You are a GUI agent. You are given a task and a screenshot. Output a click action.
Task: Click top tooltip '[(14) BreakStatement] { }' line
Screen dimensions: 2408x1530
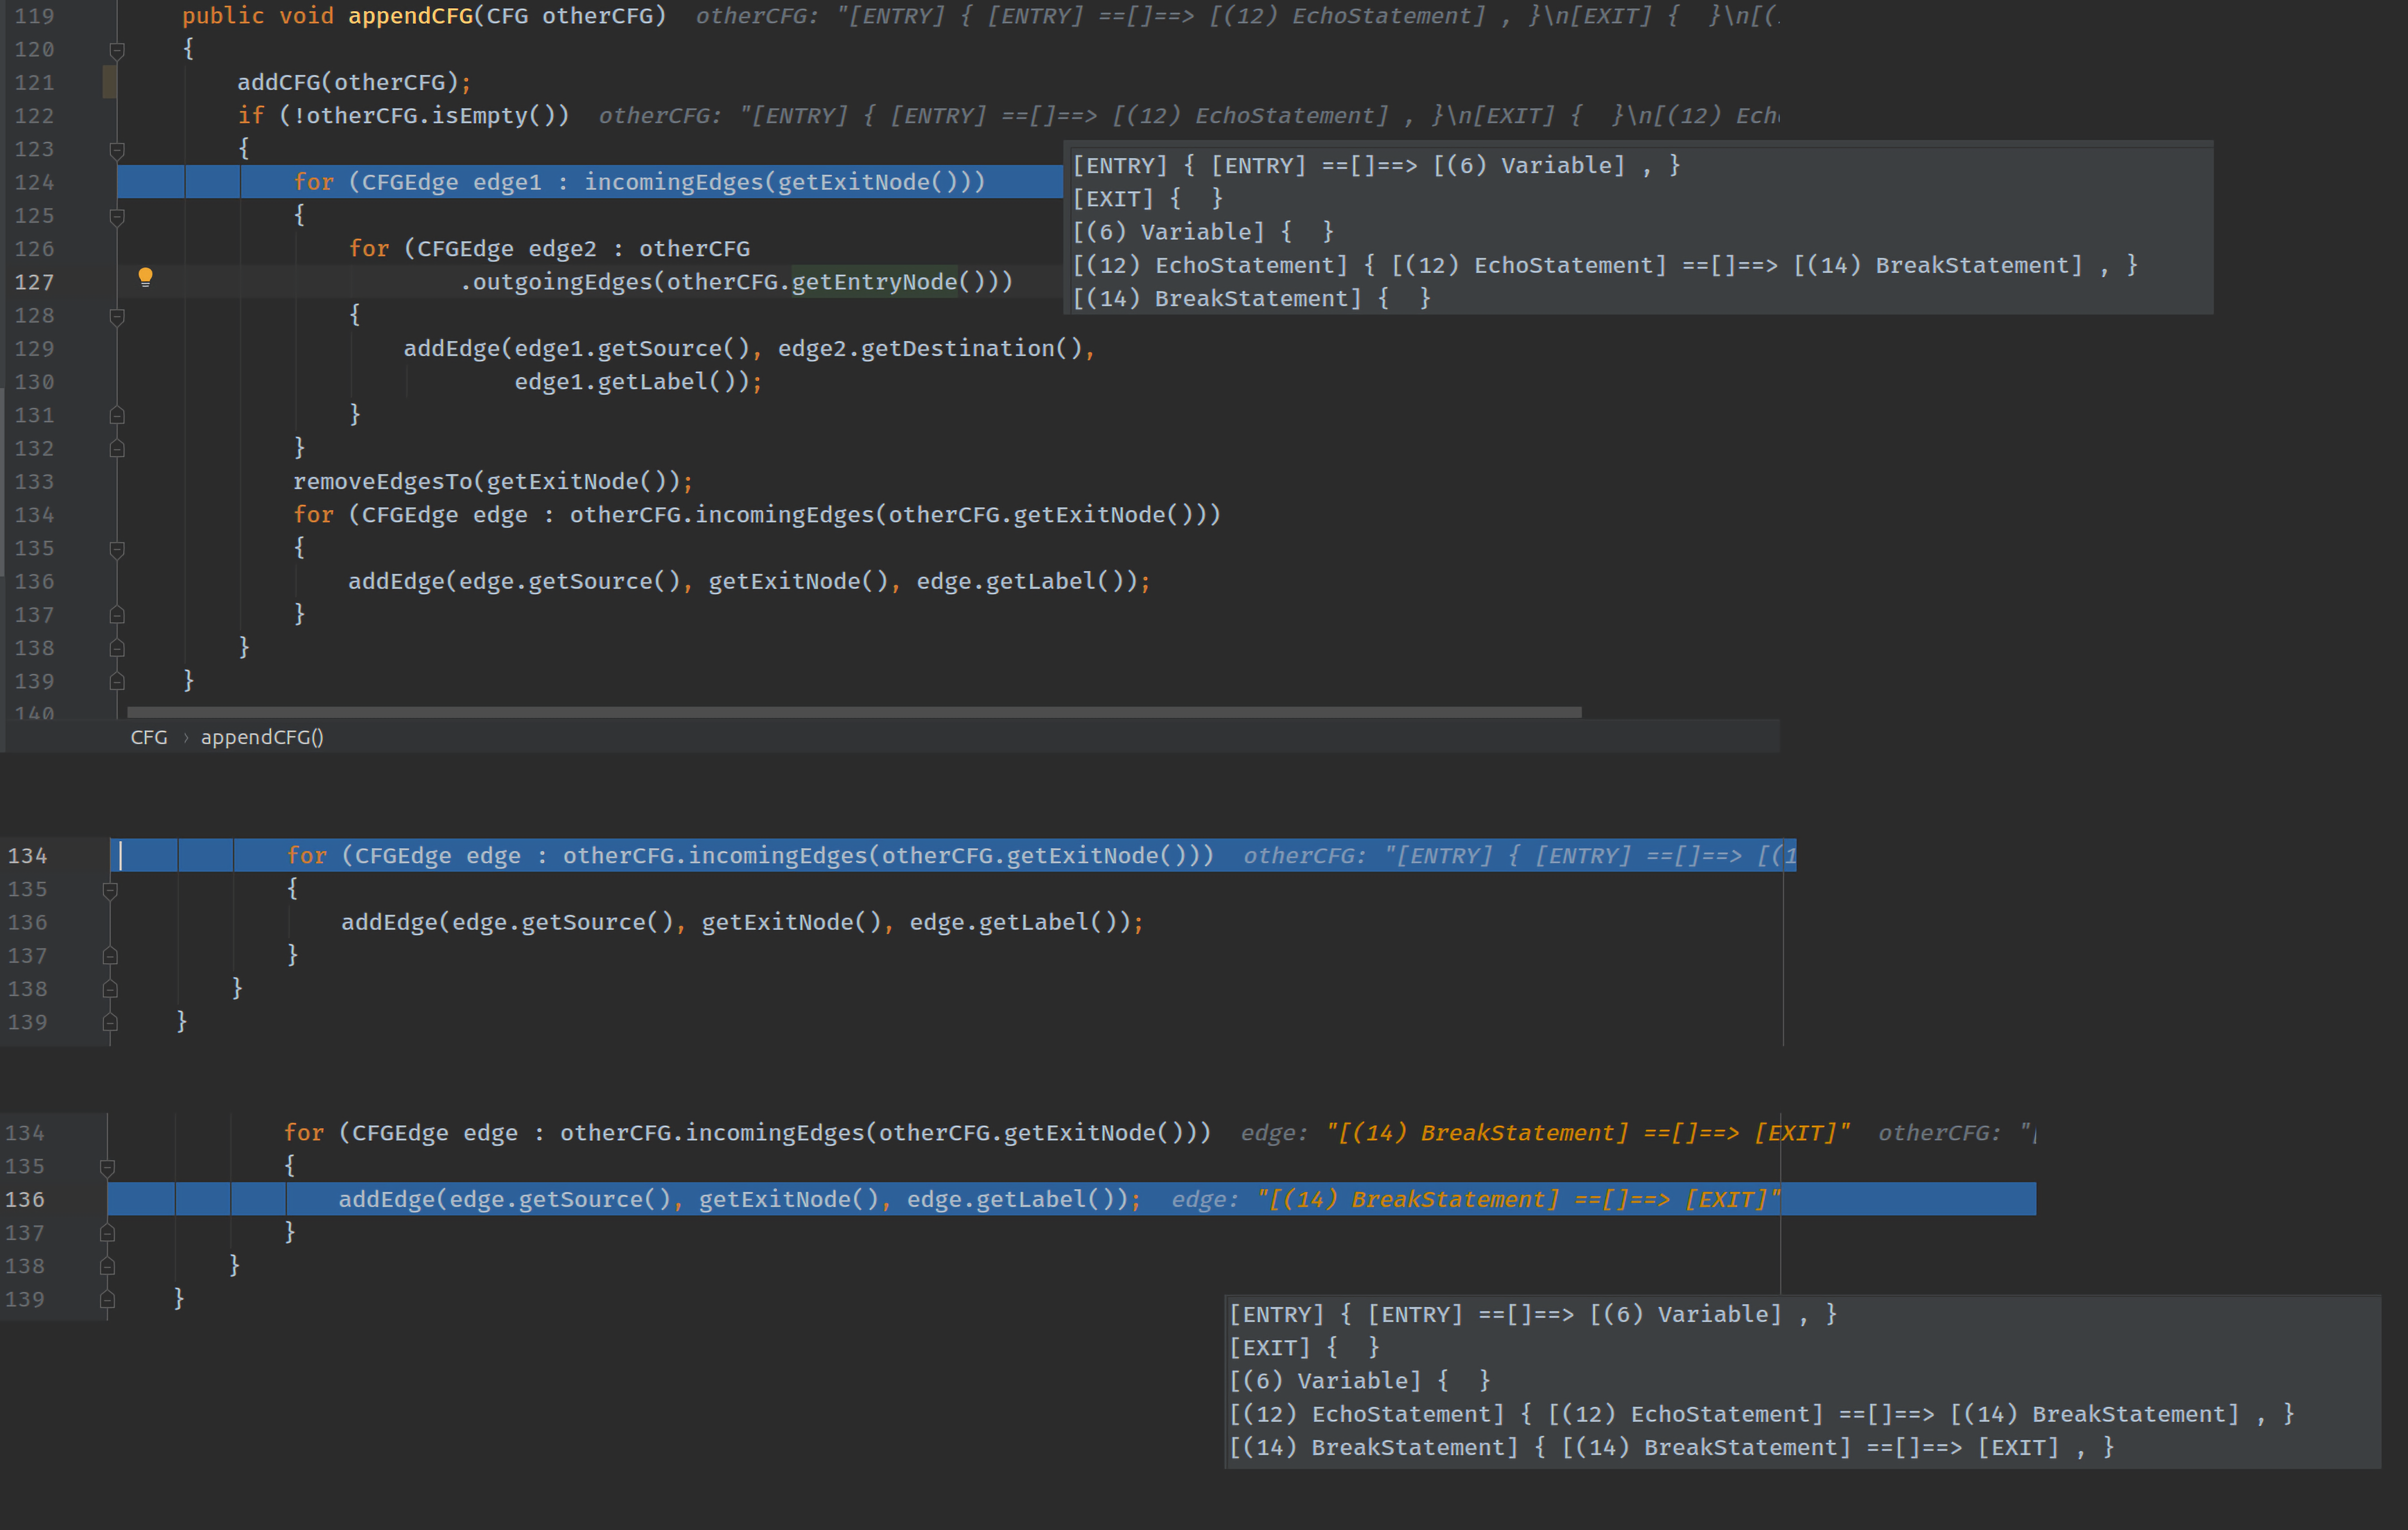1251,299
